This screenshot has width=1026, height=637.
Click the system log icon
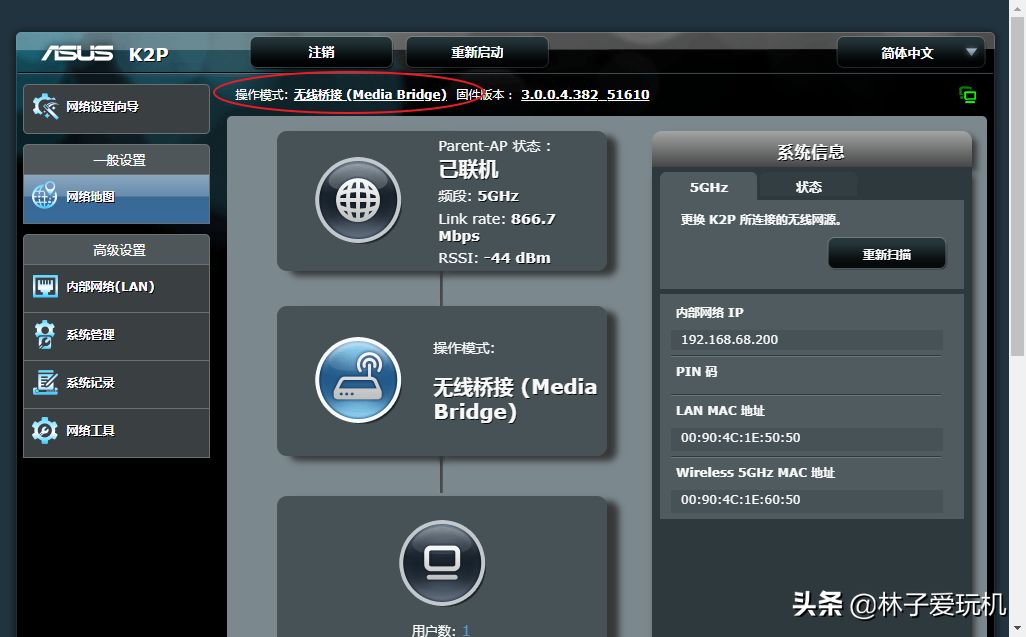(45, 383)
